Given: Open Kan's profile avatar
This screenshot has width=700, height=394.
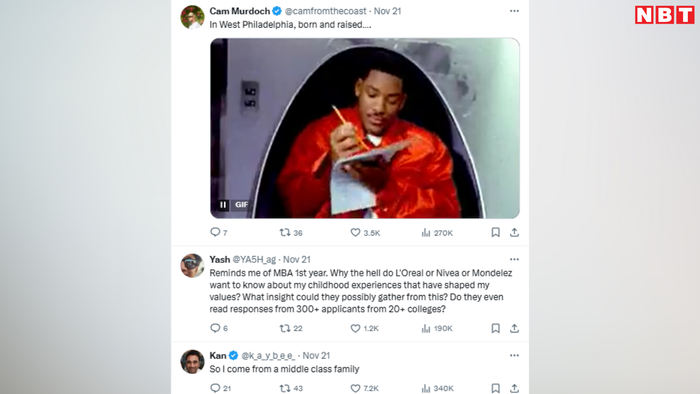Looking at the screenshot, I should tap(192, 361).
